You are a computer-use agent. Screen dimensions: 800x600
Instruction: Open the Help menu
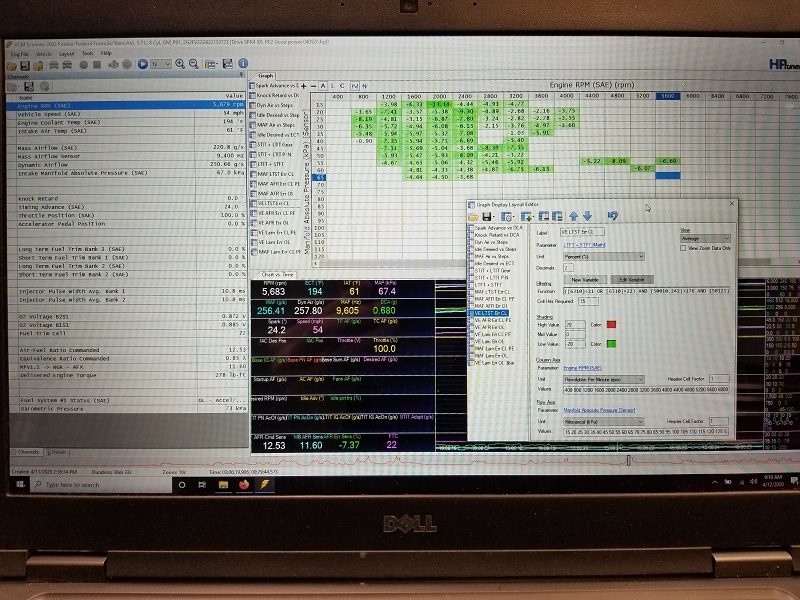click(x=106, y=53)
